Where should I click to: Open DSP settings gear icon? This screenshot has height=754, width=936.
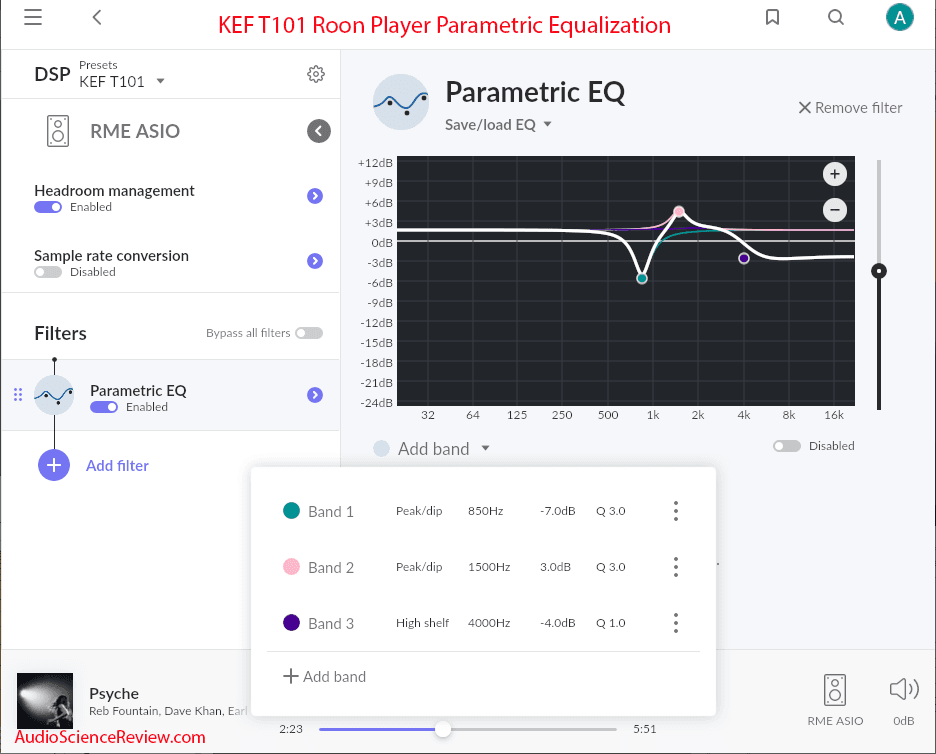tap(316, 74)
